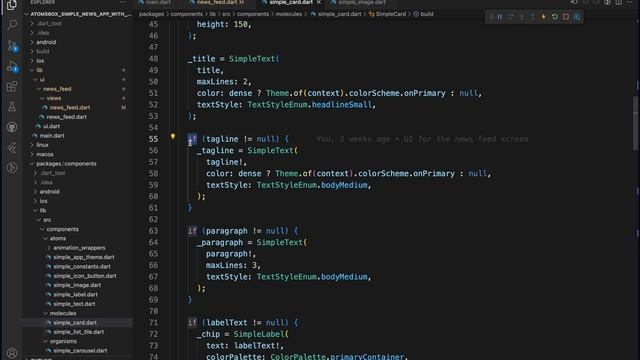The height and width of the screenshot is (360, 640).
Task: Close the simple_card.dart tab
Action: [319, 2]
